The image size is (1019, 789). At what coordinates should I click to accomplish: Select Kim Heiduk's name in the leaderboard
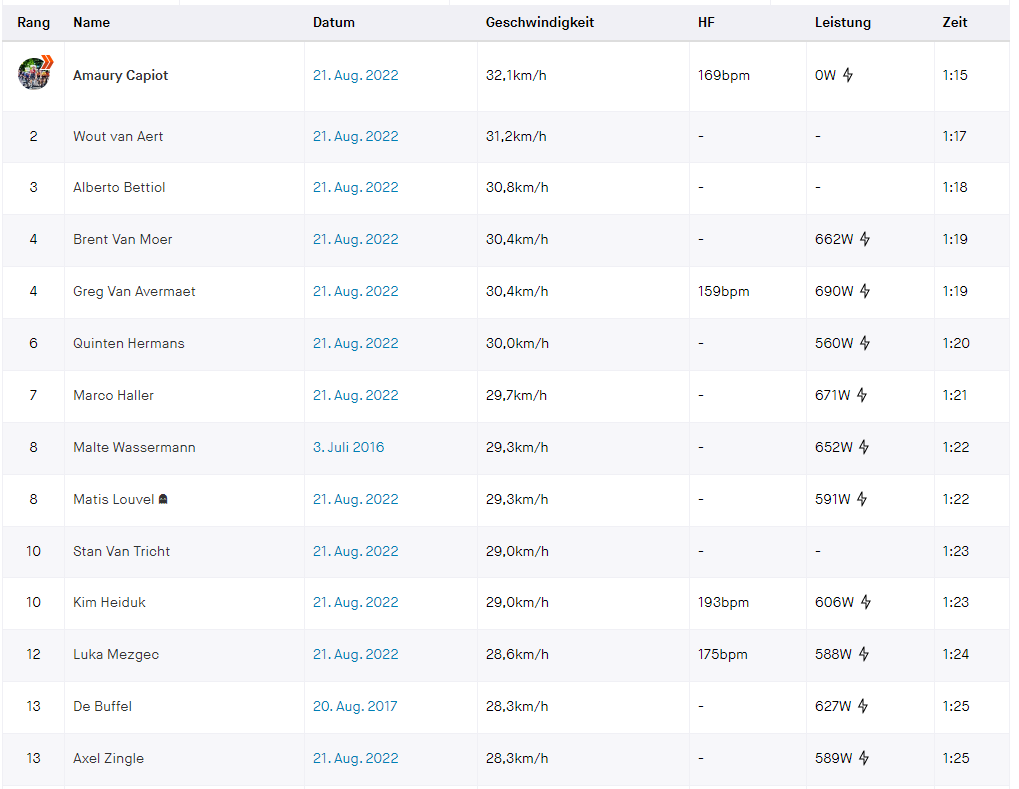click(x=109, y=602)
